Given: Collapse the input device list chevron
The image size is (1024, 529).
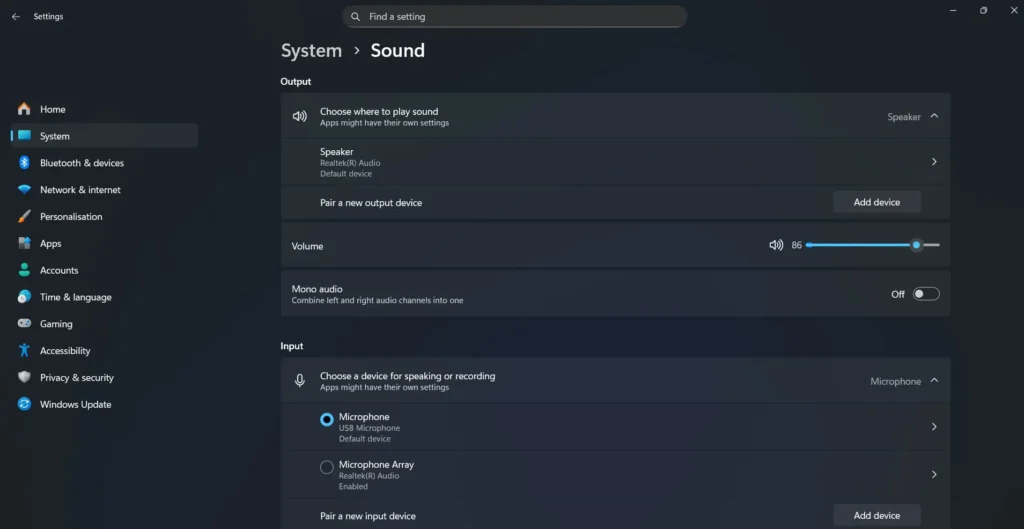Looking at the screenshot, I should pyautogui.click(x=934, y=380).
